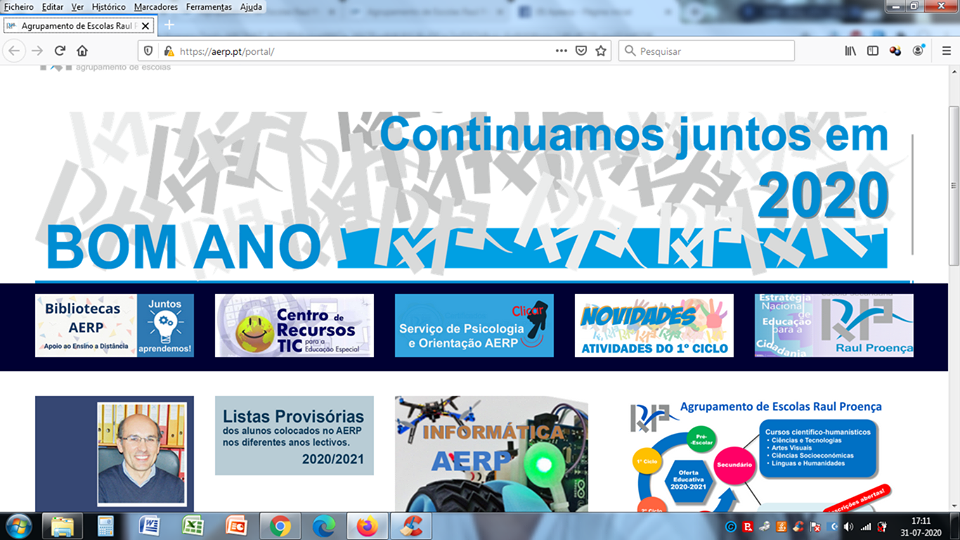Show site security padlock information
The width and height of the screenshot is (960, 540).
[x=168, y=51]
